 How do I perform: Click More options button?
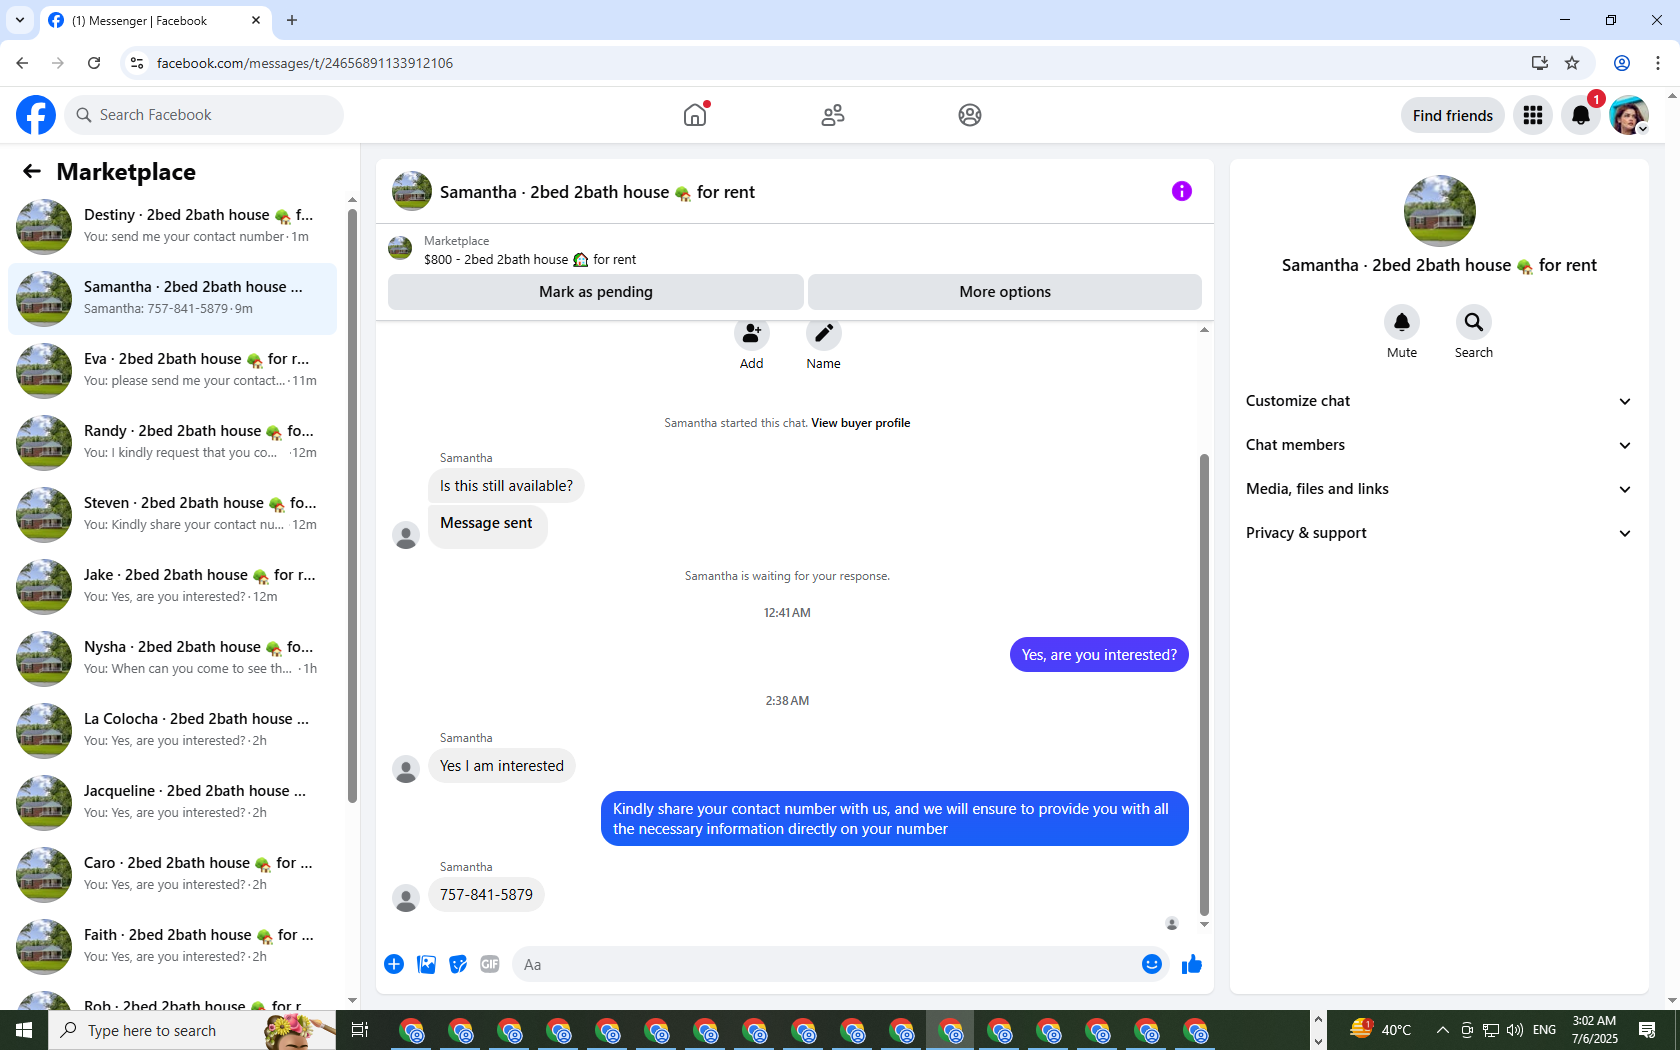(x=1005, y=292)
